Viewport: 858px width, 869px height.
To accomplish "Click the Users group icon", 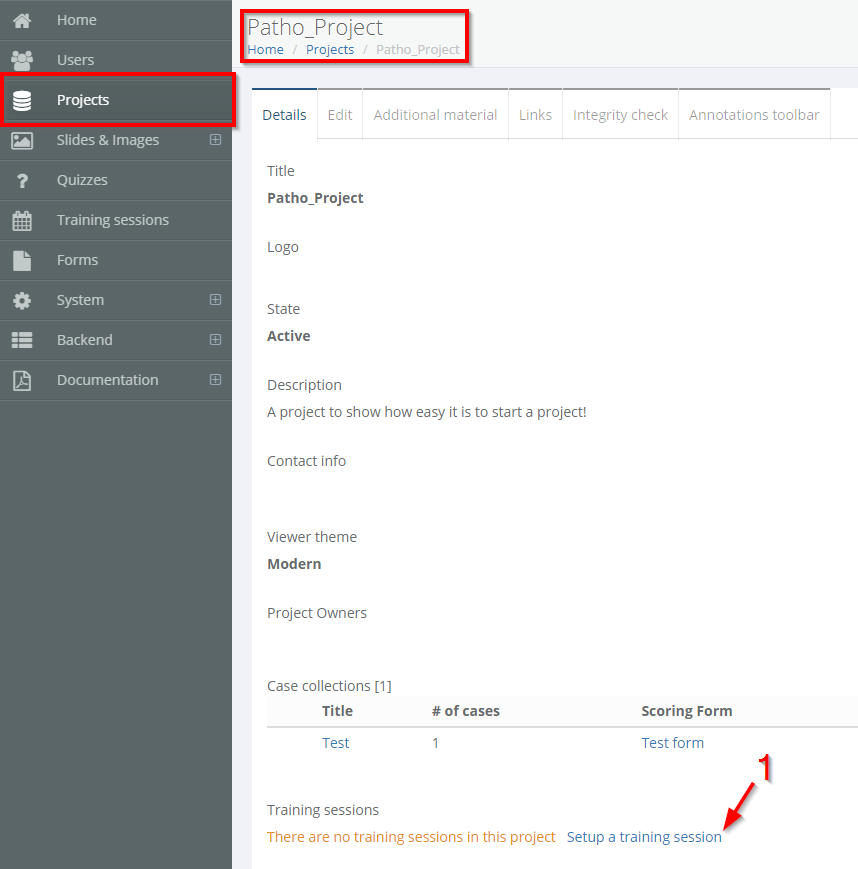I will point(21,60).
